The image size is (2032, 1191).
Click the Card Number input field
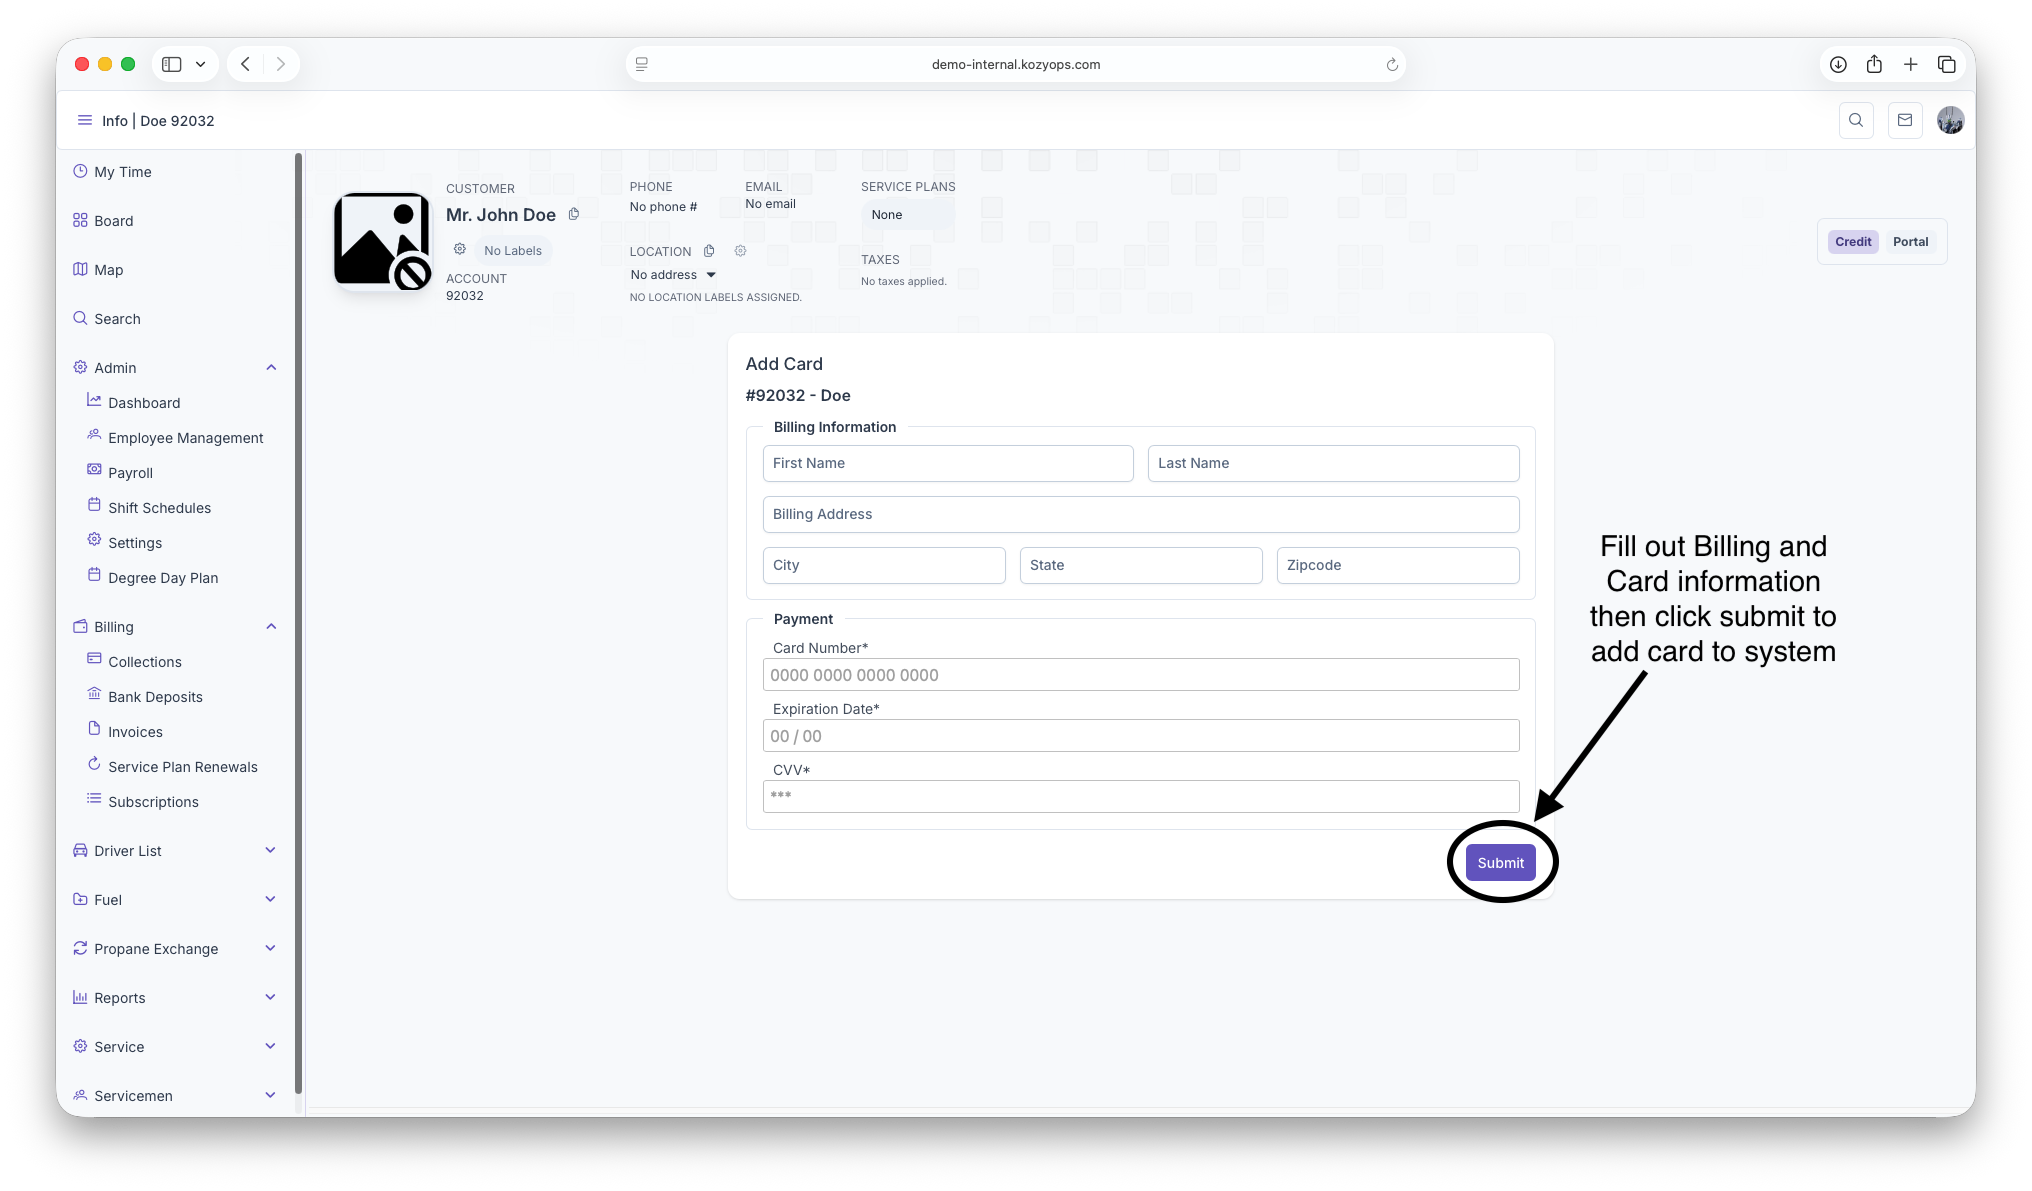point(1140,675)
